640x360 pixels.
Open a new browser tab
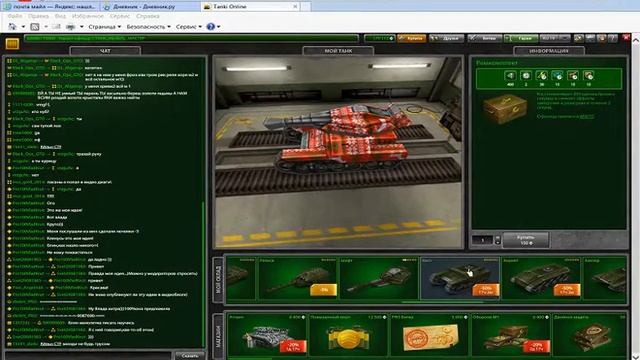(306, 7)
